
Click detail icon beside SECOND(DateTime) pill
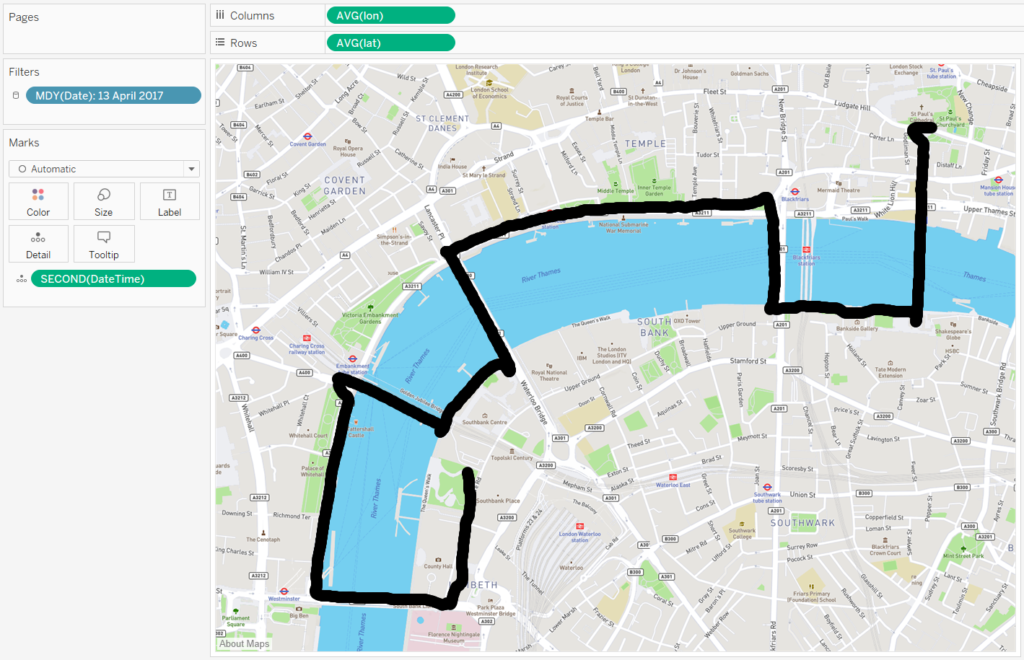(x=22, y=279)
